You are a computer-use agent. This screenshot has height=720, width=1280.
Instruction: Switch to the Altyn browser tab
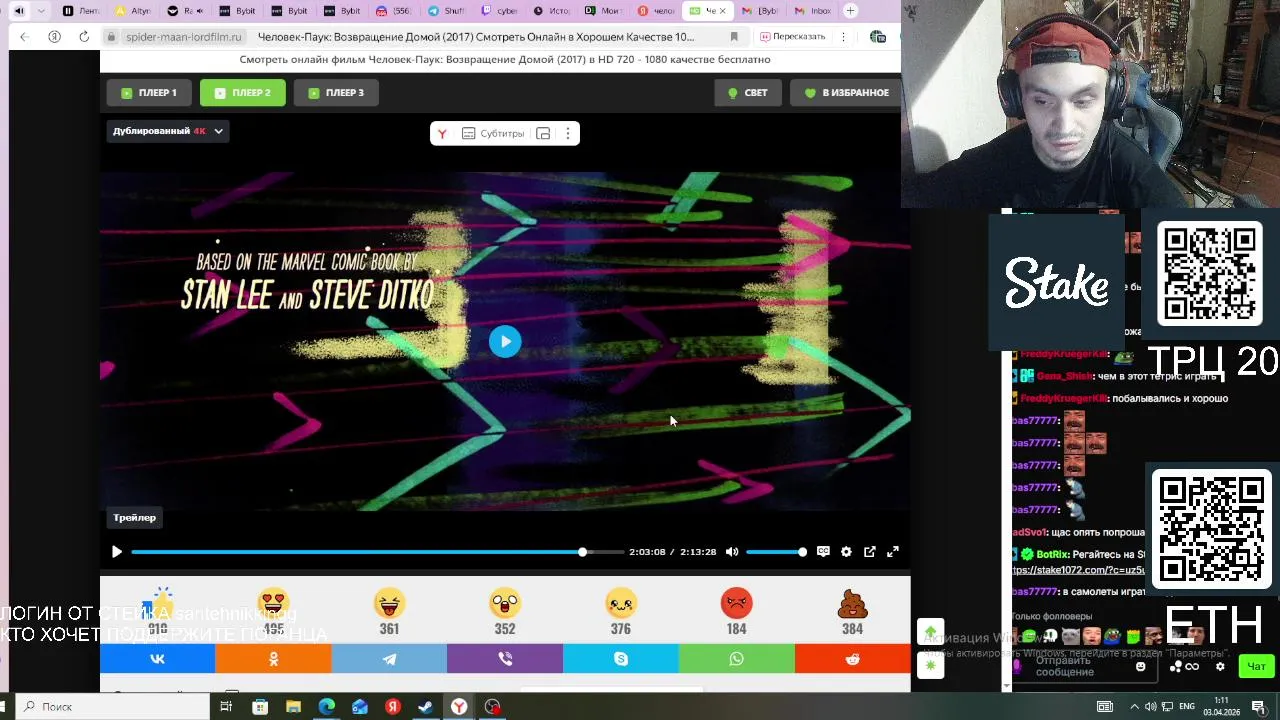(x=133, y=11)
